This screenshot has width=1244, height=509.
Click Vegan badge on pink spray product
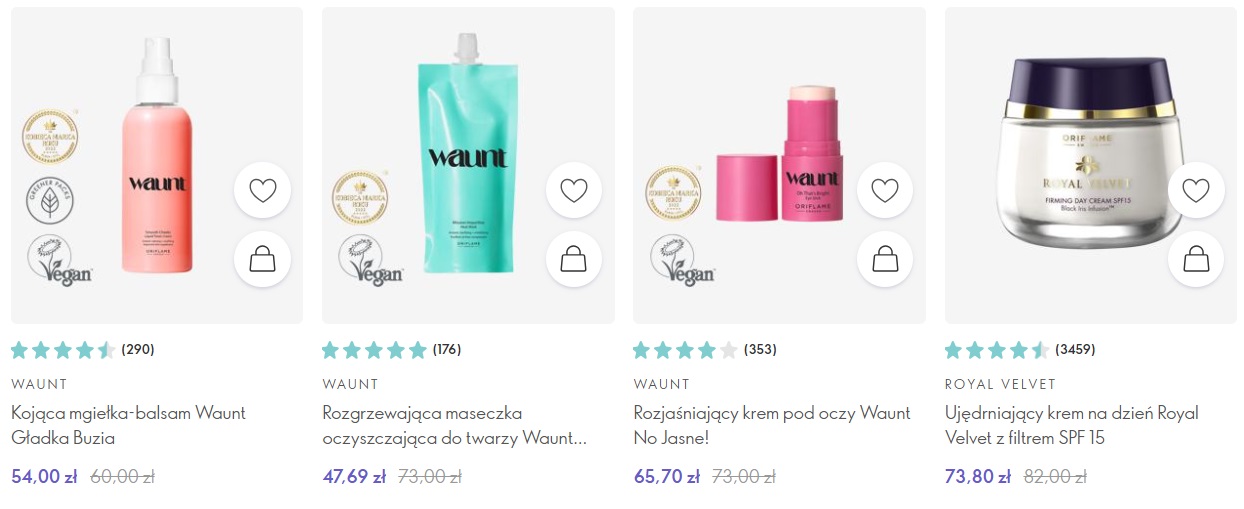pos(60,261)
